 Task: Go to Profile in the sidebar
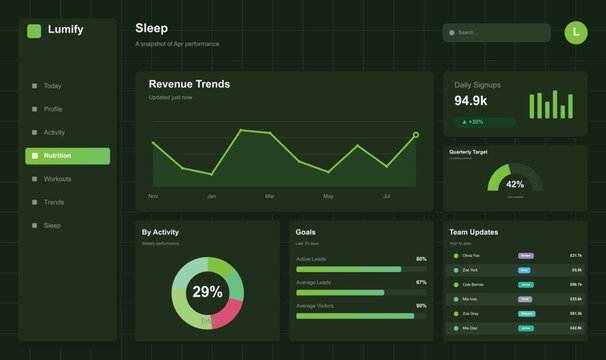[68, 109]
